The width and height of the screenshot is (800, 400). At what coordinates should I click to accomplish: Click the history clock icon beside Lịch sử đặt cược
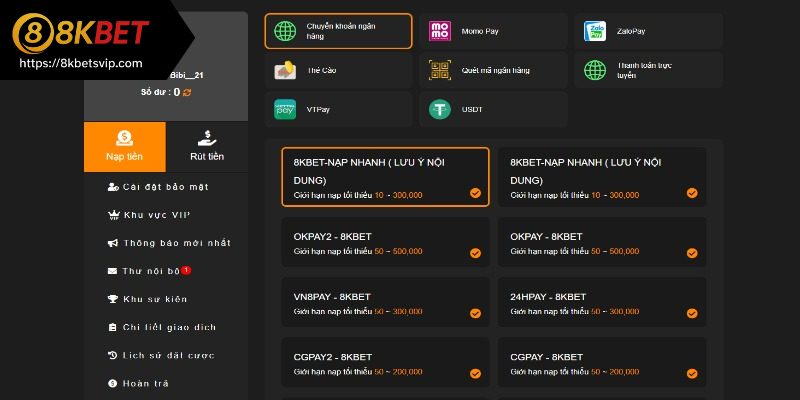click(x=113, y=355)
